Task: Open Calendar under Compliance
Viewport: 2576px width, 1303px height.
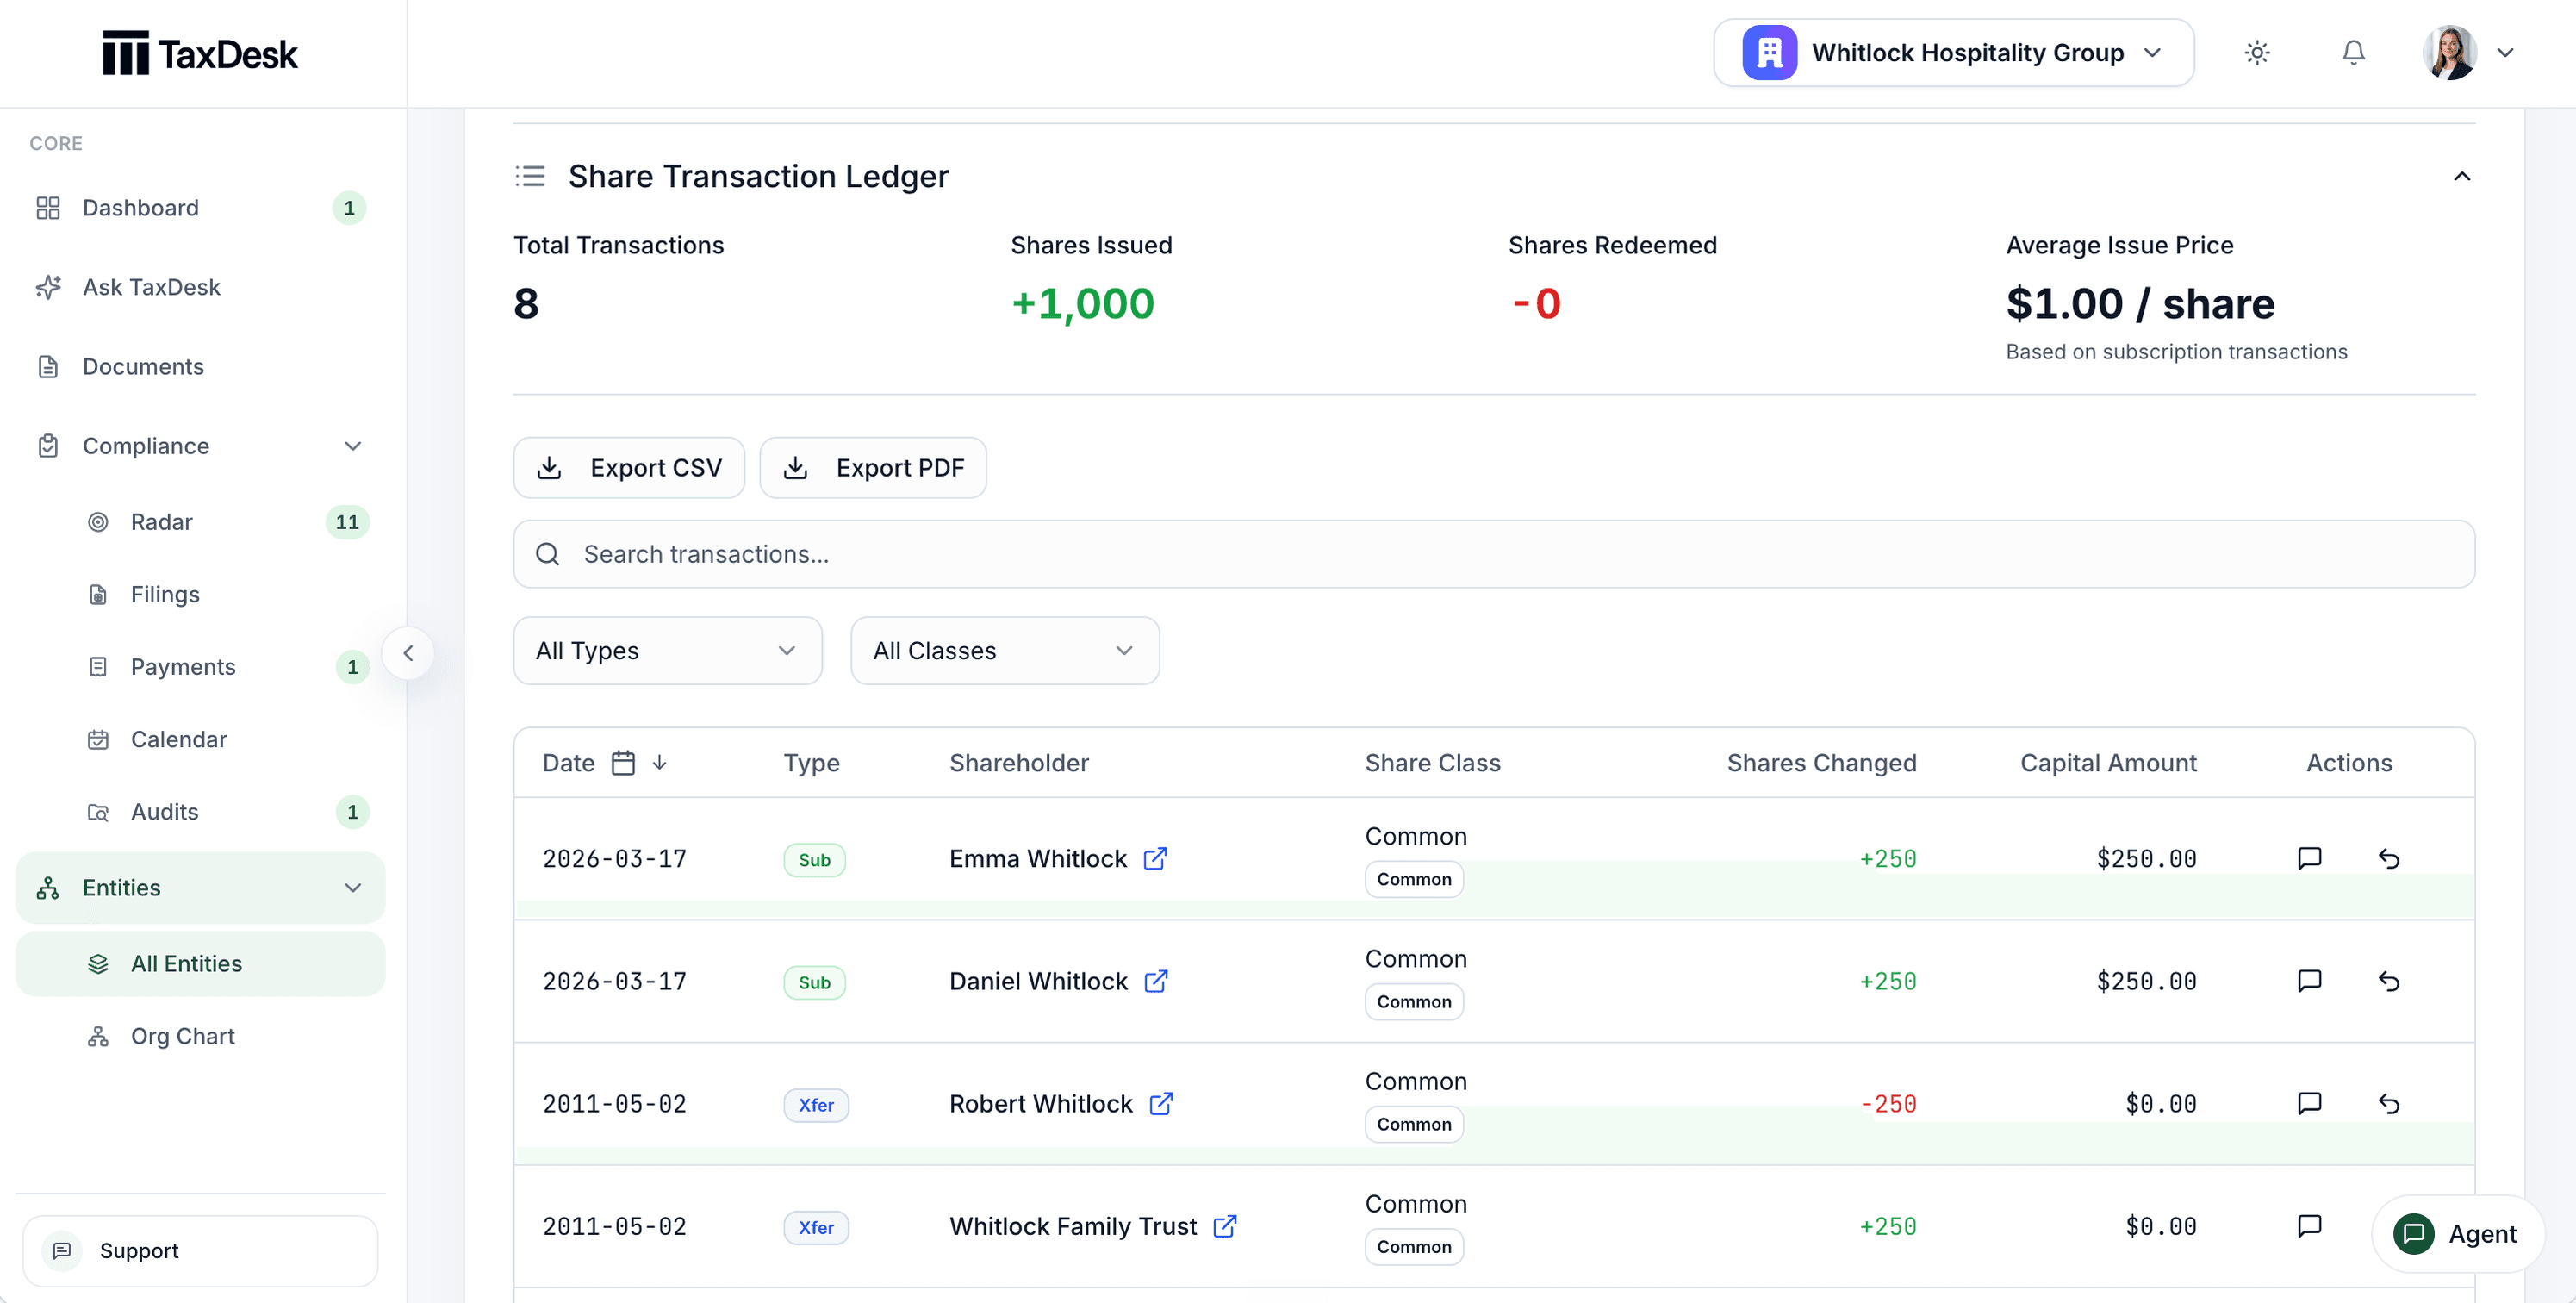Action: pyautogui.click(x=200, y=740)
